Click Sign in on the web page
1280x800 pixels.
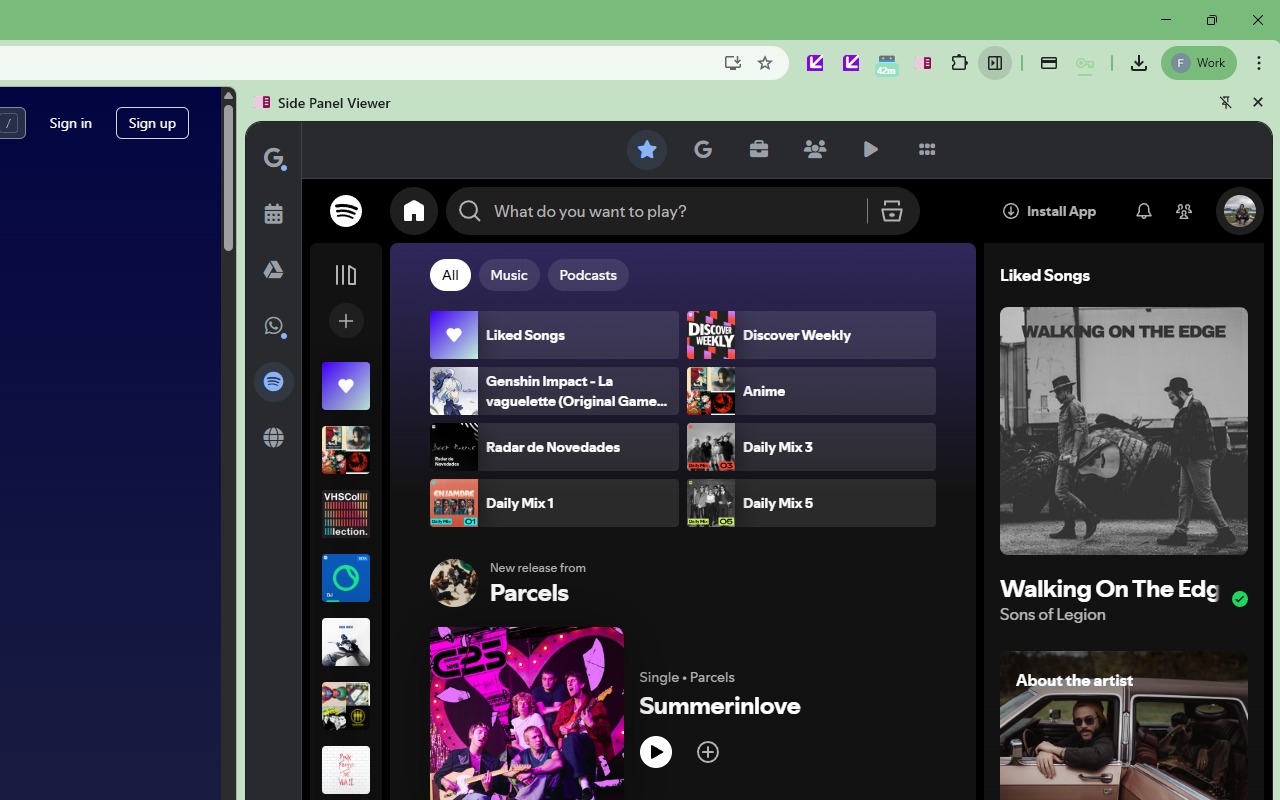[71, 123]
